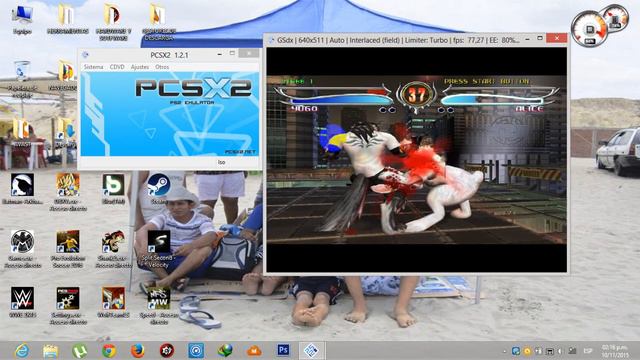This screenshot has width=640, height=360.
Task: Open uTorrent from the taskbar
Action: coord(80,351)
